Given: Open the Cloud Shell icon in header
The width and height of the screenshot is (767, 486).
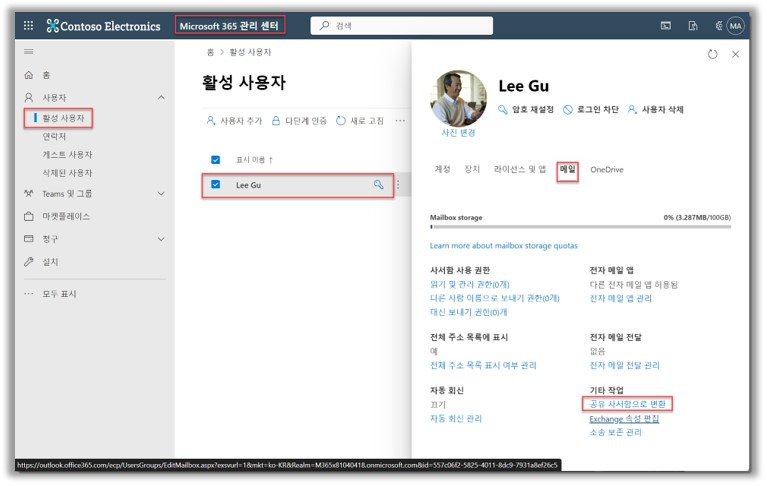Looking at the screenshot, I should click(666, 25).
